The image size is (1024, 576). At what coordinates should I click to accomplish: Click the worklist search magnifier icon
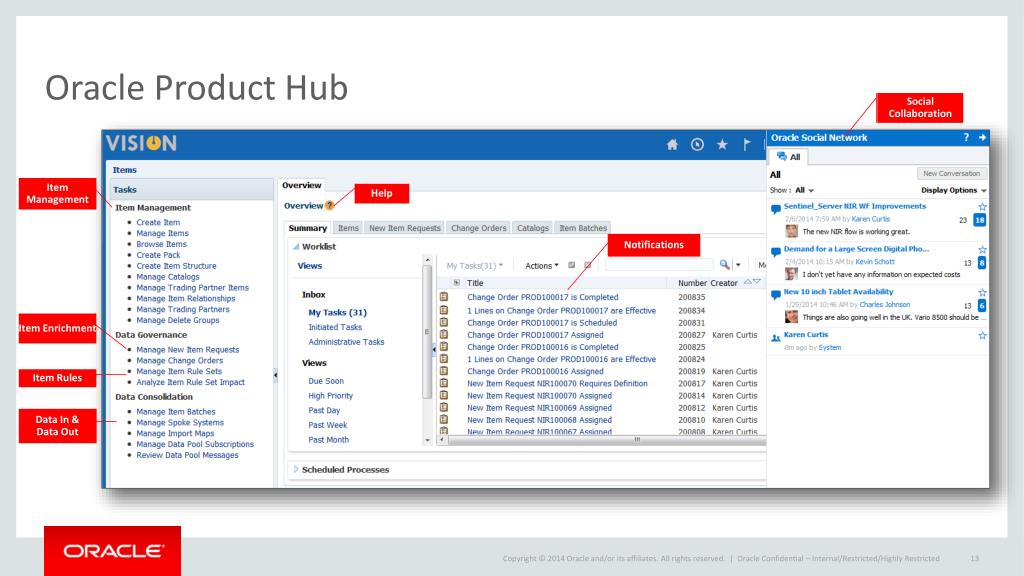[724, 264]
